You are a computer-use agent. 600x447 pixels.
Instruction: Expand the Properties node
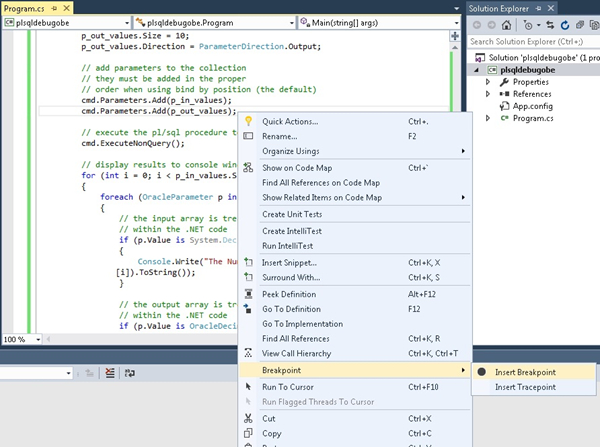[x=488, y=82]
